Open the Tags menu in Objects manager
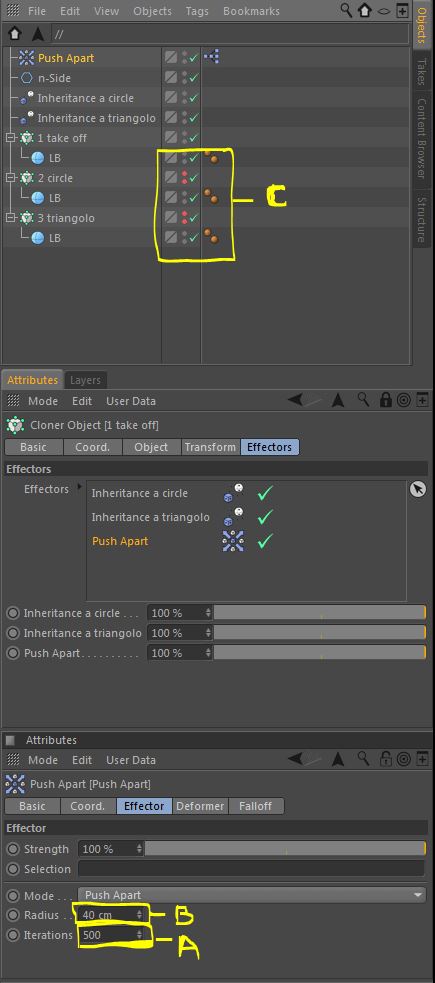This screenshot has width=435, height=983. click(197, 11)
